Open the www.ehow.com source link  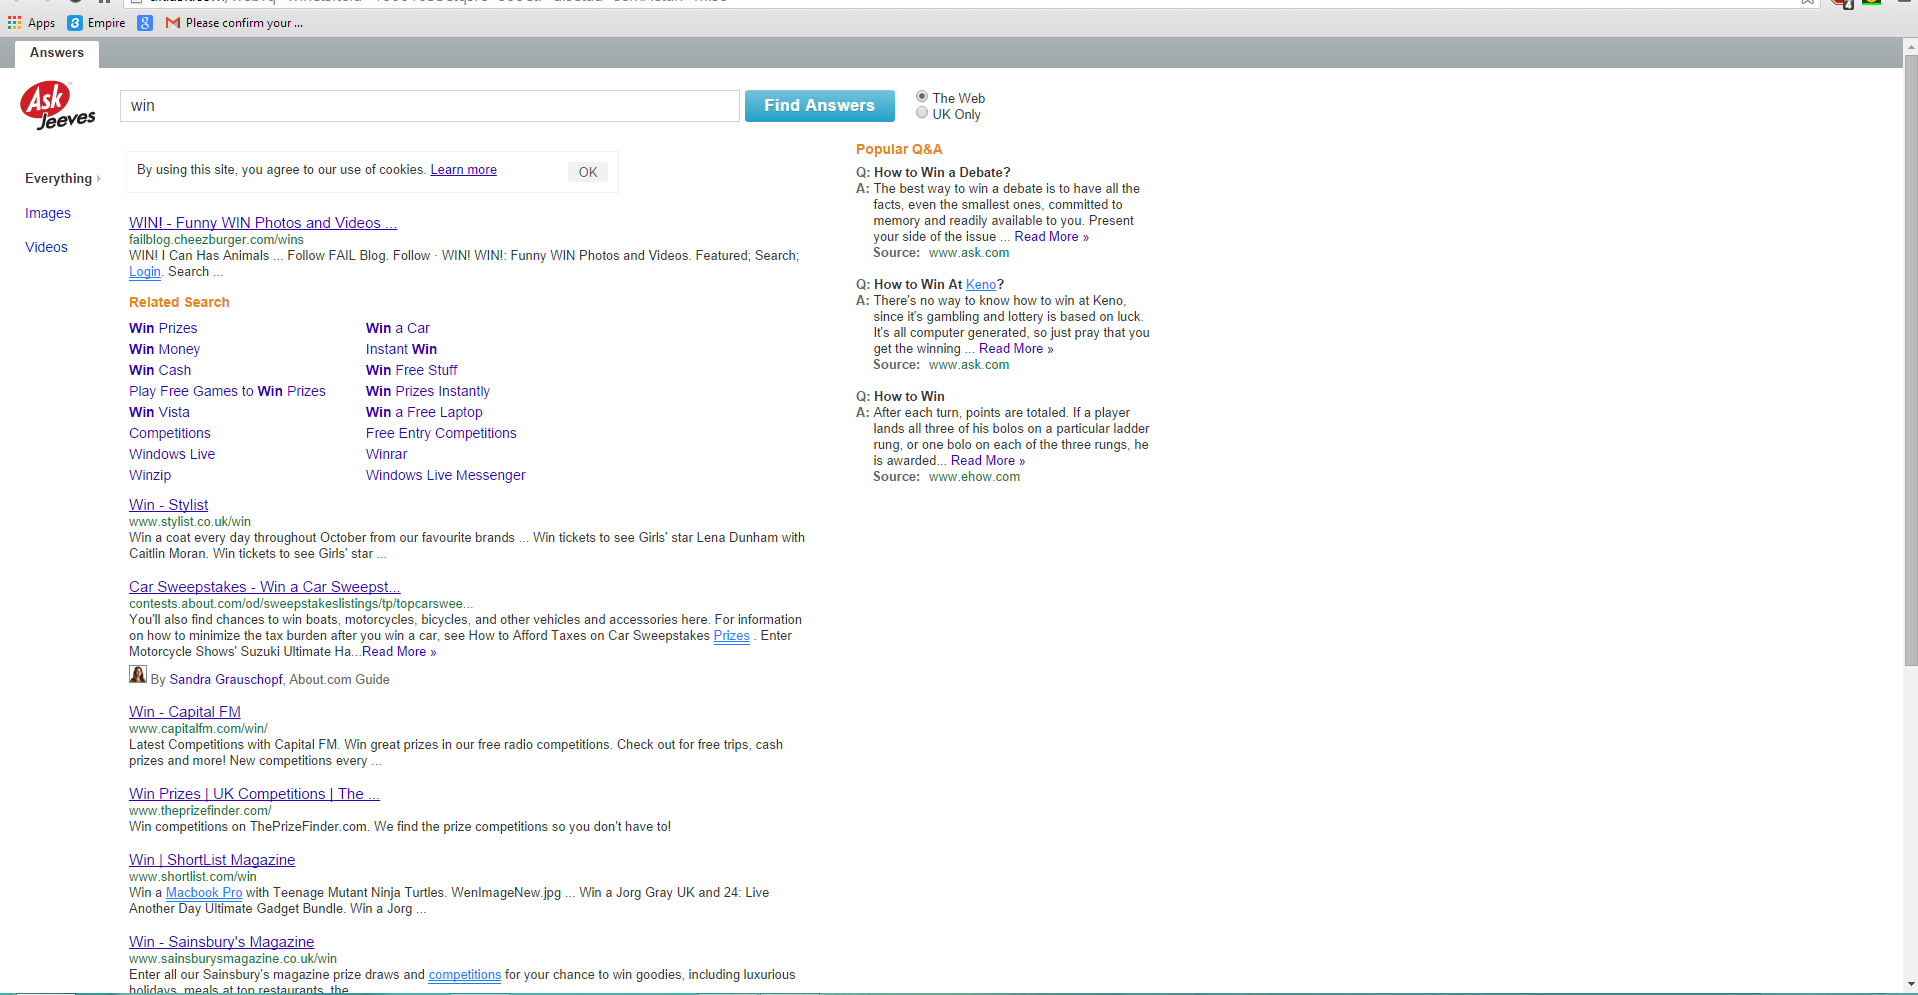tap(974, 477)
